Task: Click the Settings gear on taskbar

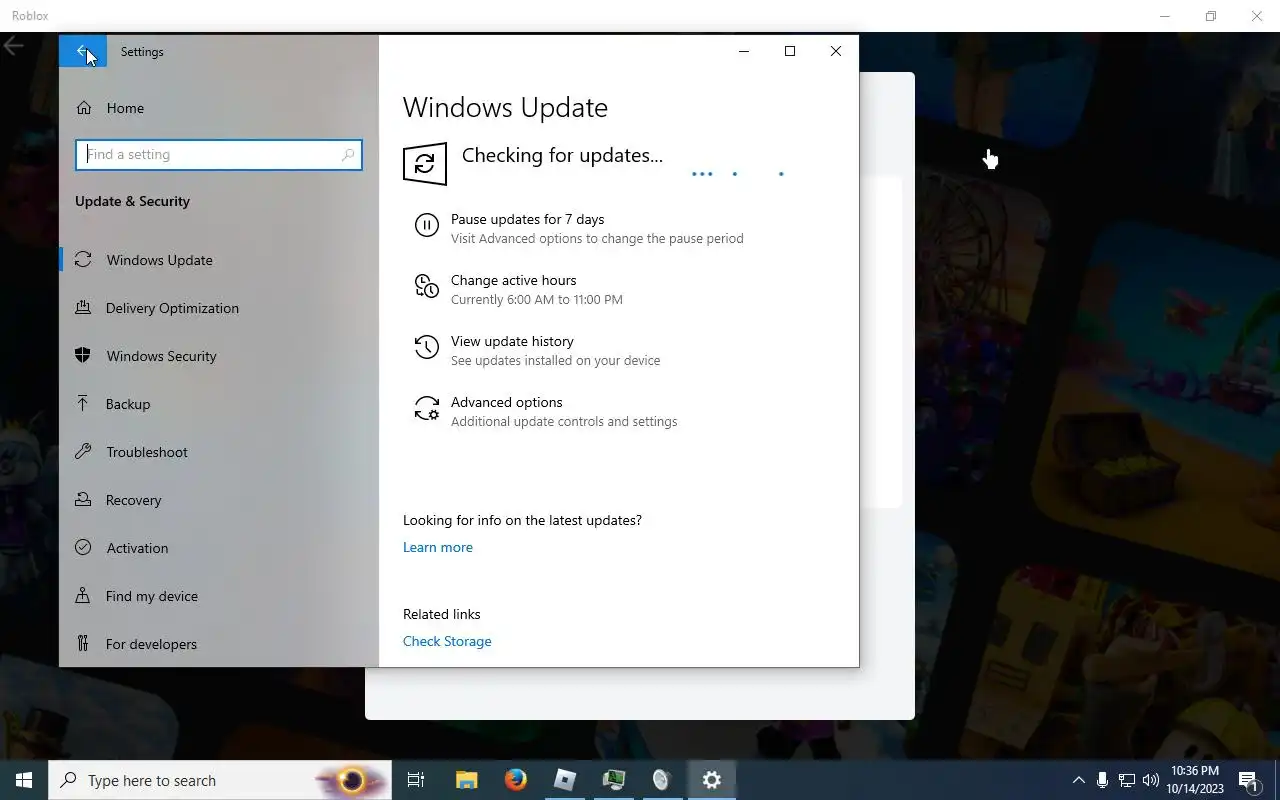Action: [x=712, y=780]
